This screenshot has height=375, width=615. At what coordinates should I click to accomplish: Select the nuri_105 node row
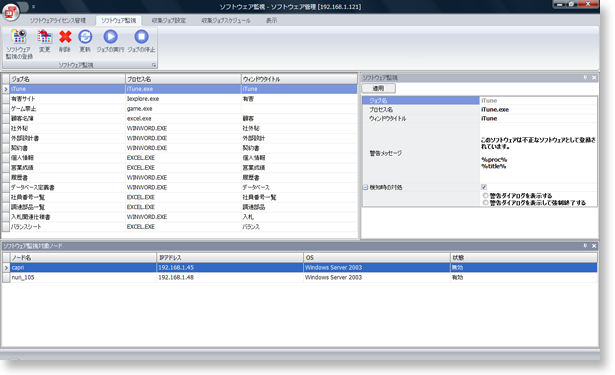tap(304, 277)
